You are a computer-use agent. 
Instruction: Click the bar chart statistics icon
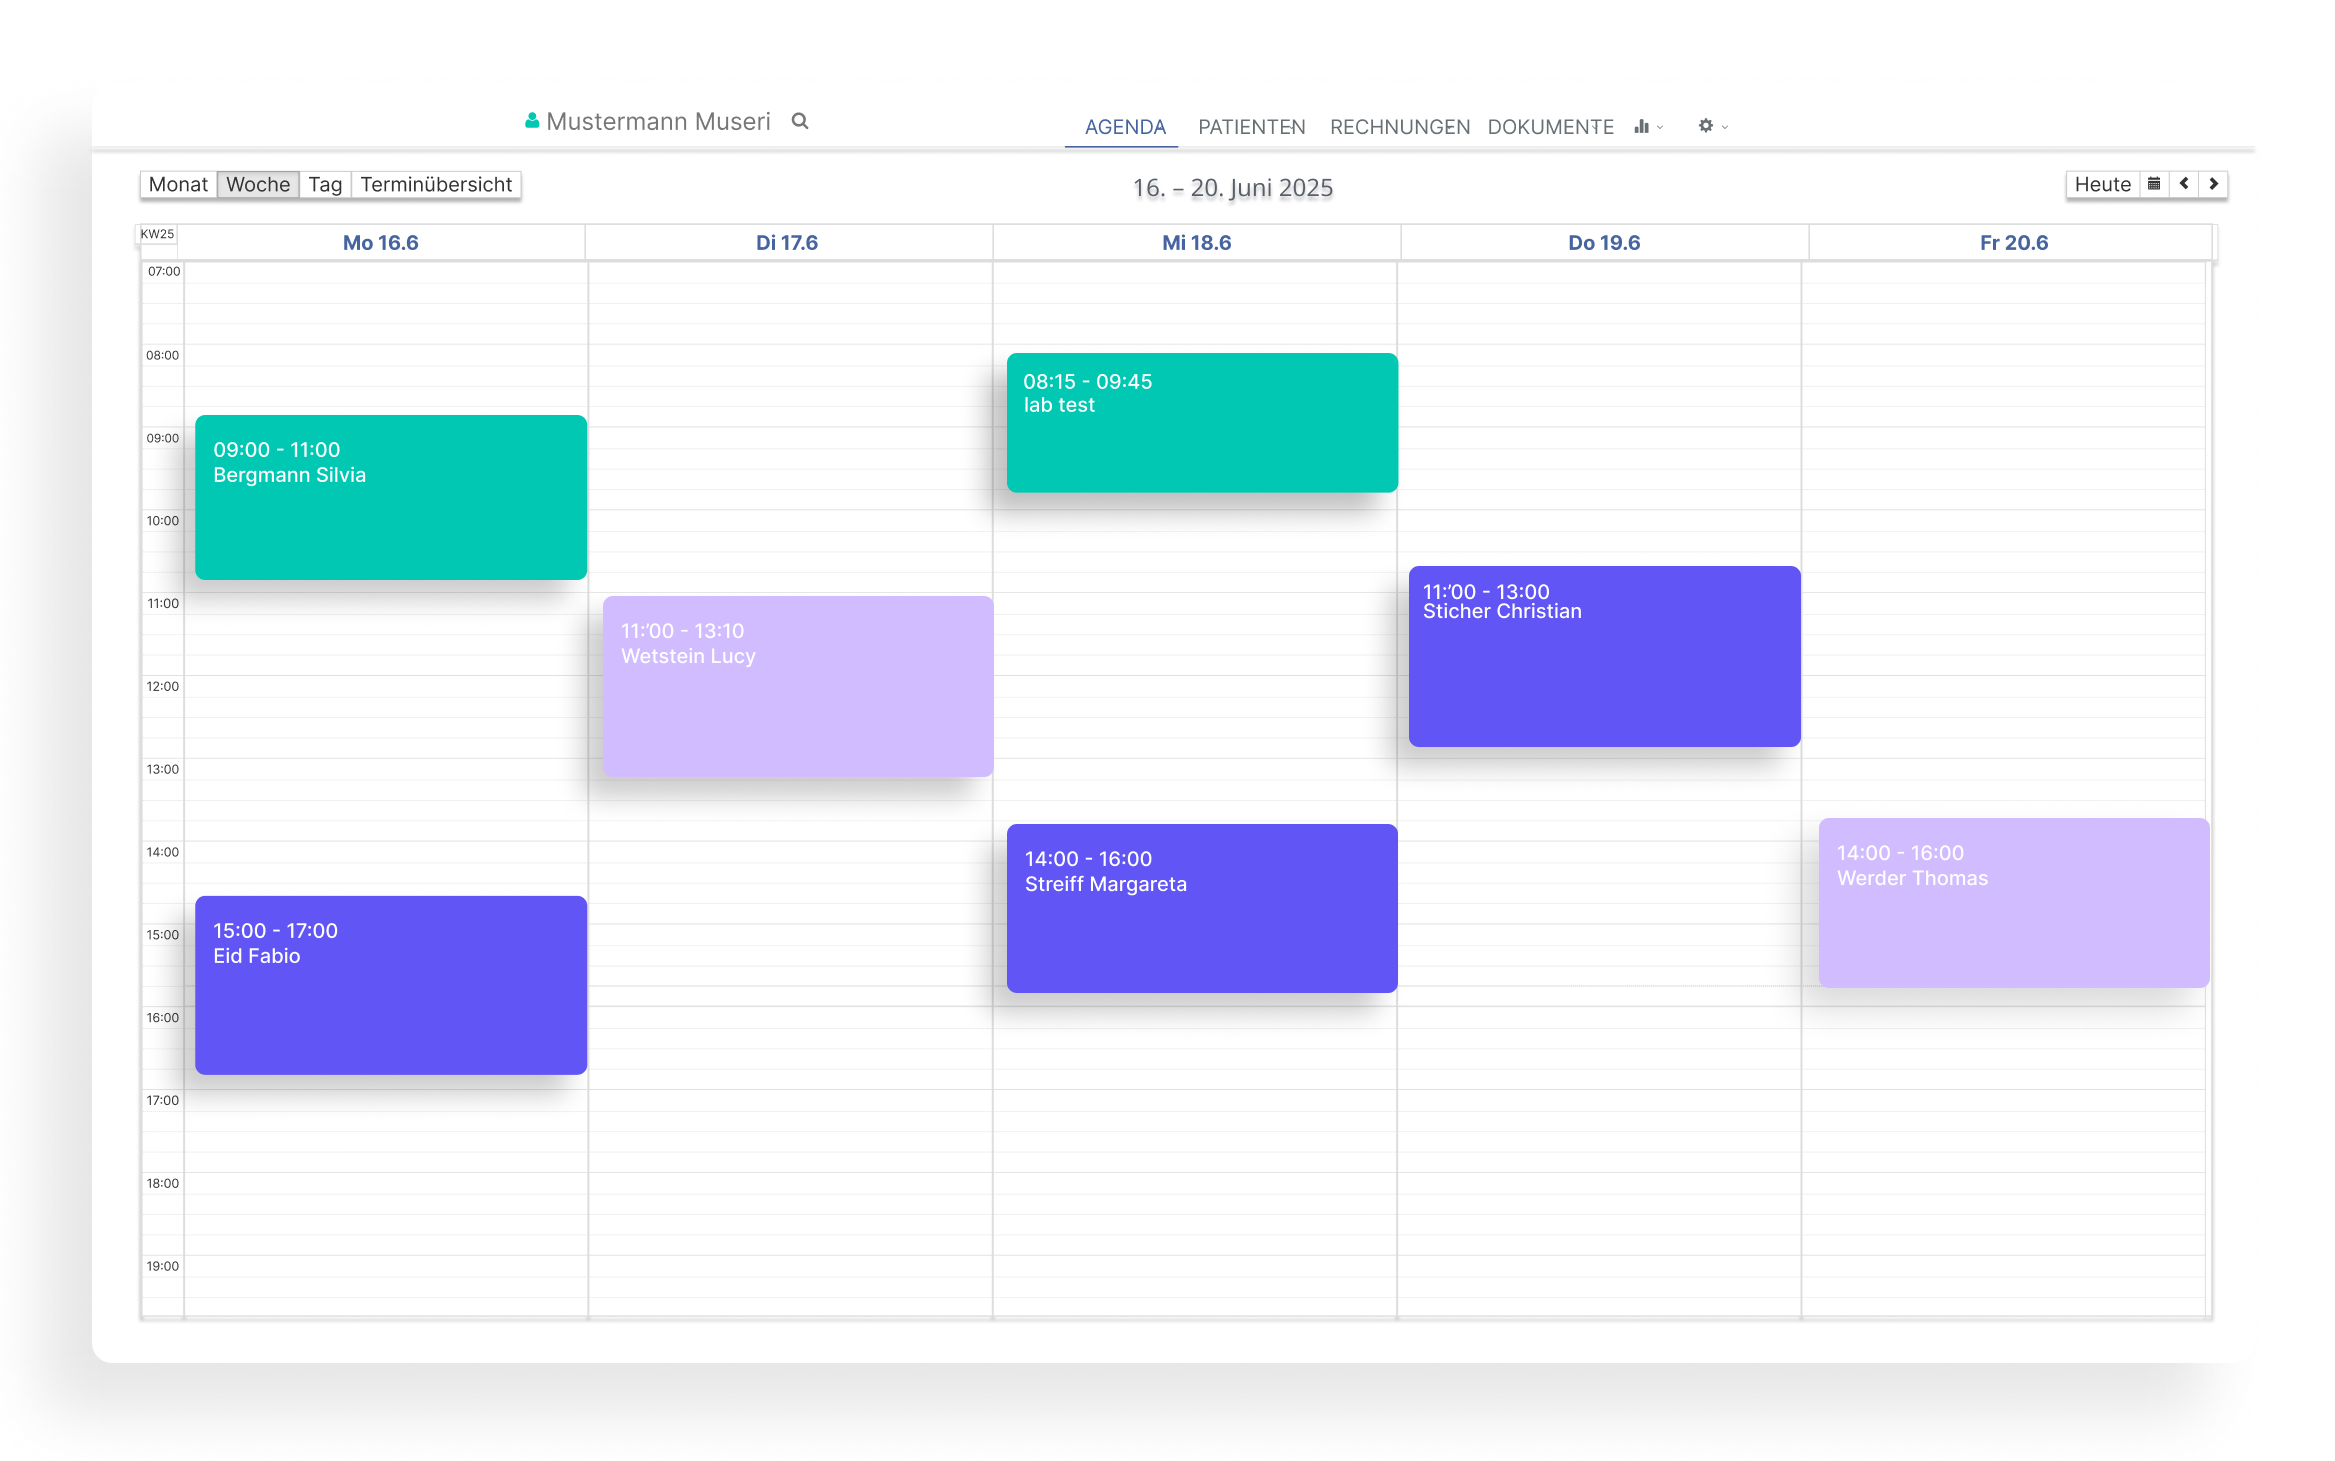coord(1641,127)
